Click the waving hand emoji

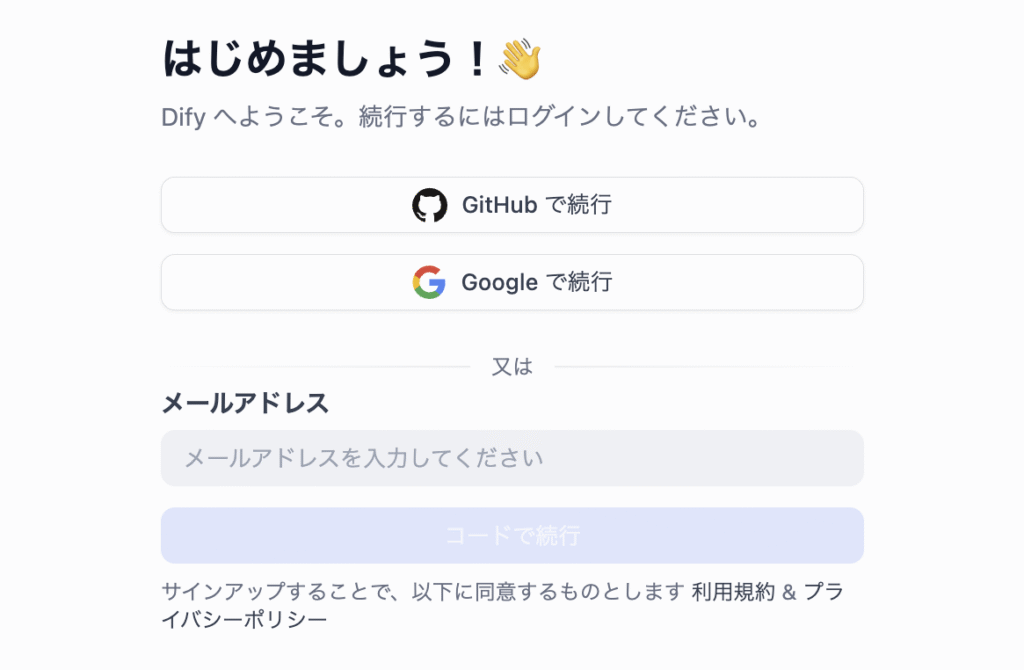[x=520, y=59]
